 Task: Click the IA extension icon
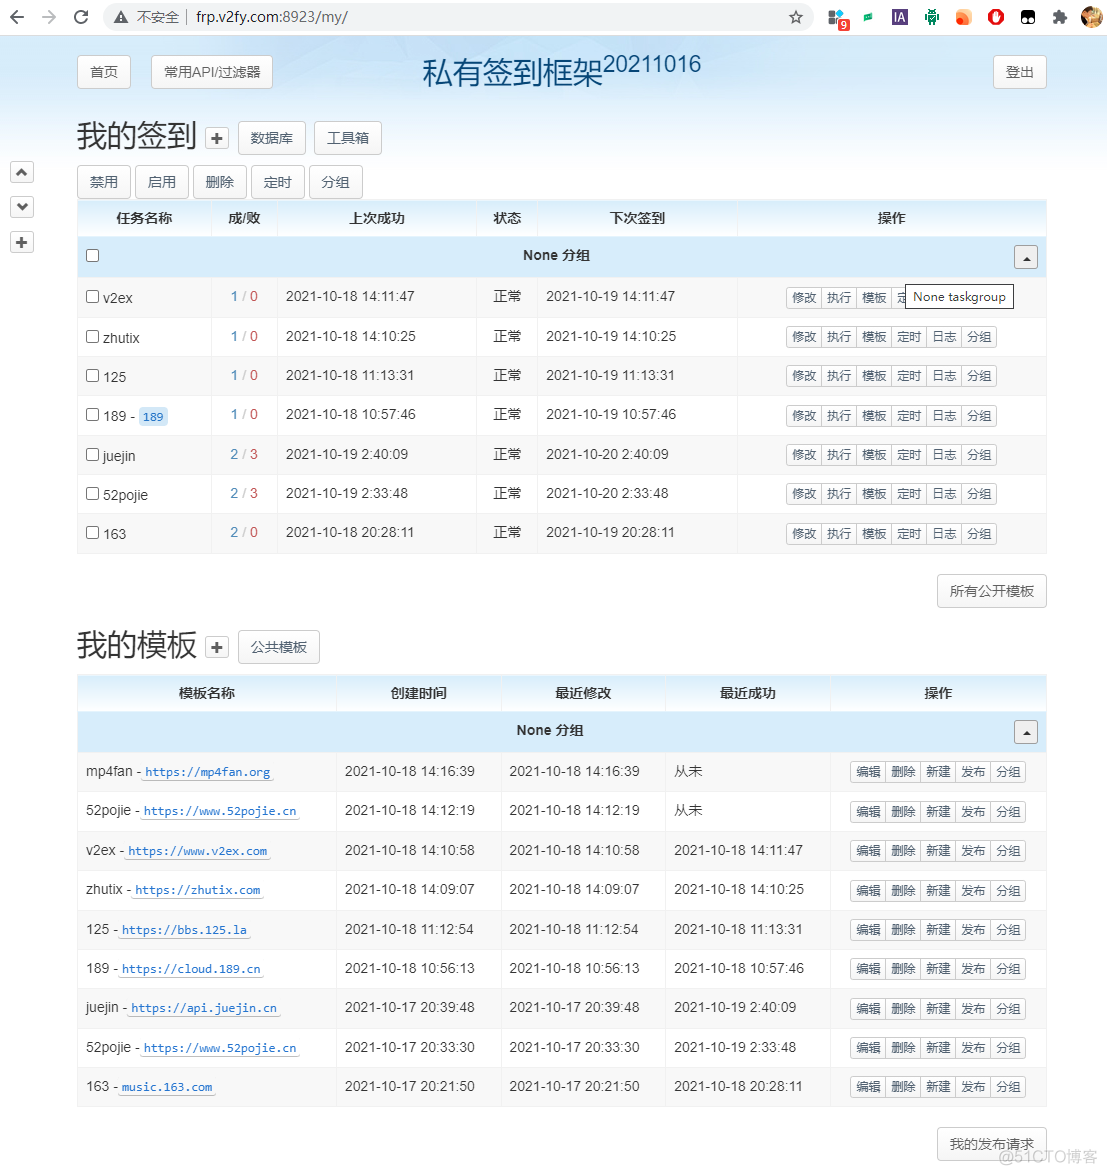[x=899, y=16]
